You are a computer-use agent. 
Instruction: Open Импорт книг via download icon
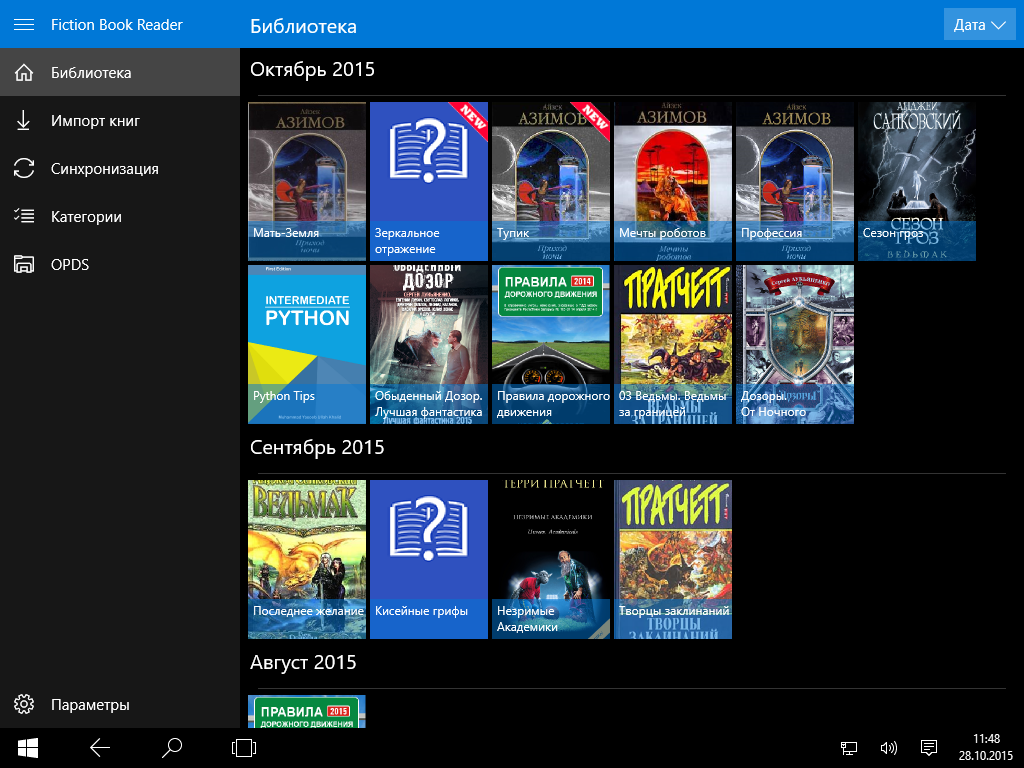24,120
